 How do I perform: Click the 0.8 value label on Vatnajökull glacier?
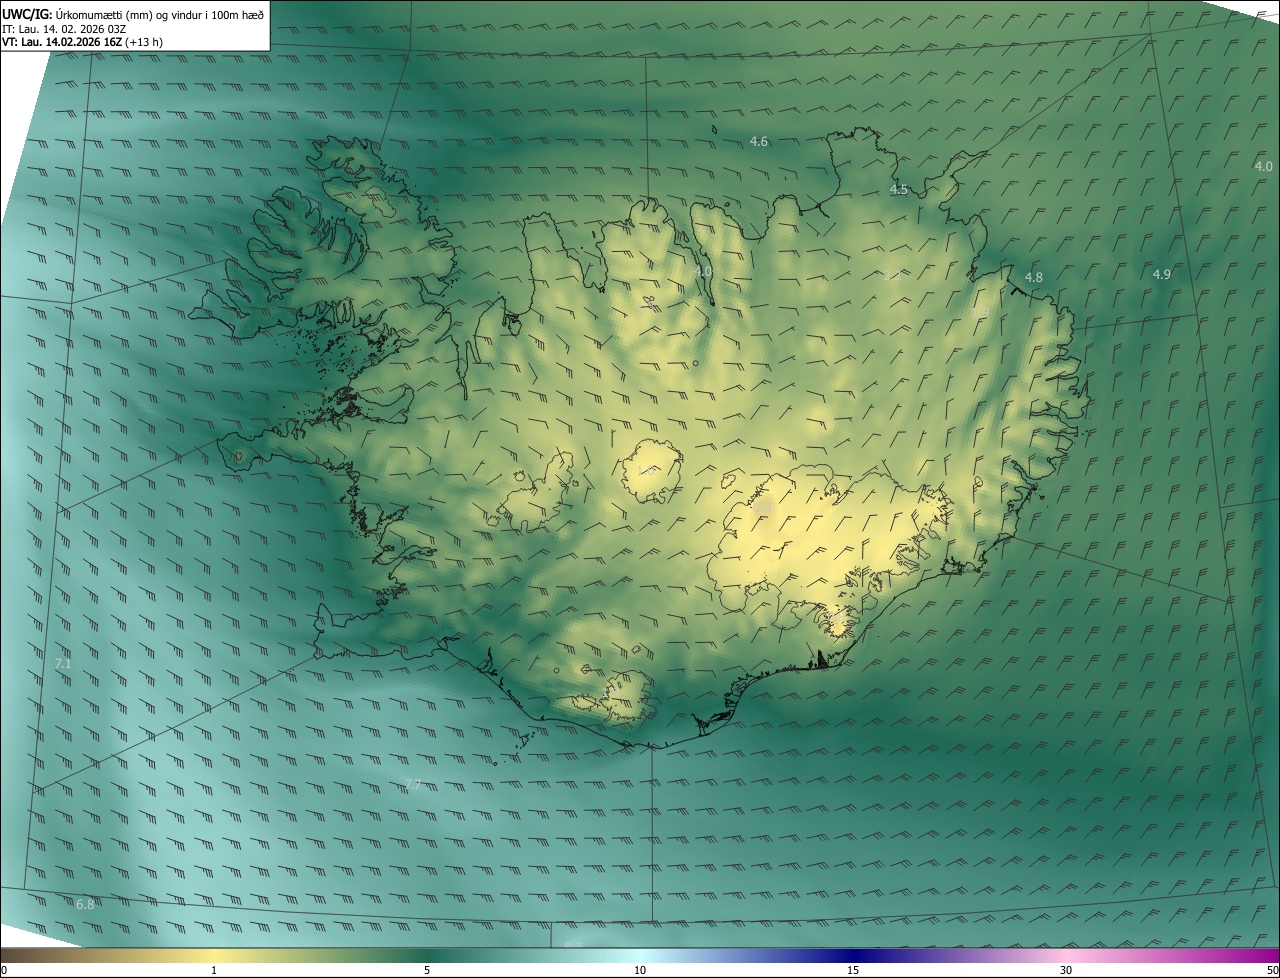(x=763, y=509)
